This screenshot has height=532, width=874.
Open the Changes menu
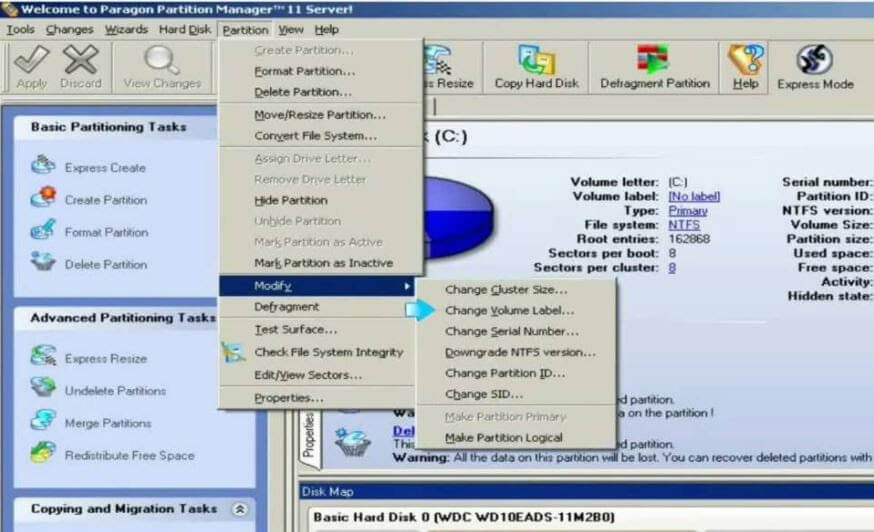pos(70,30)
